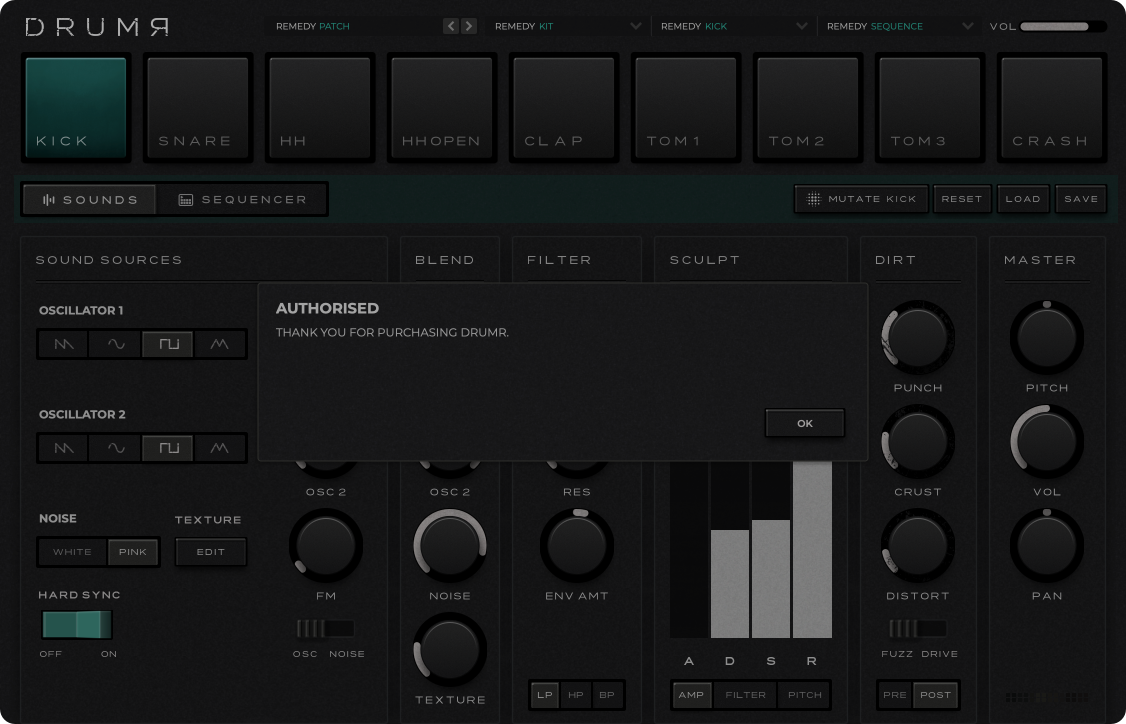Viewport: 1126px width, 724px height.
Task: Select Oscillator 2 square waveform
Action: click(168, 448)
